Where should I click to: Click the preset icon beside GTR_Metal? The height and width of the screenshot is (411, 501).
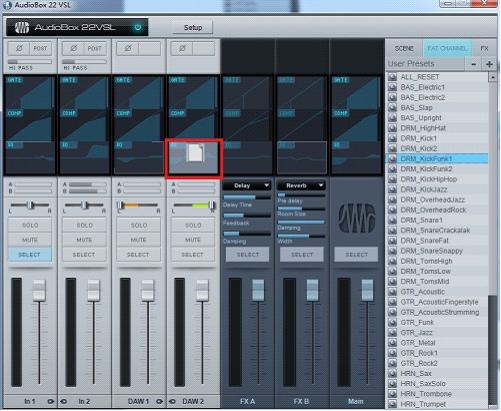pyautogui.click(x=392, y=343)
